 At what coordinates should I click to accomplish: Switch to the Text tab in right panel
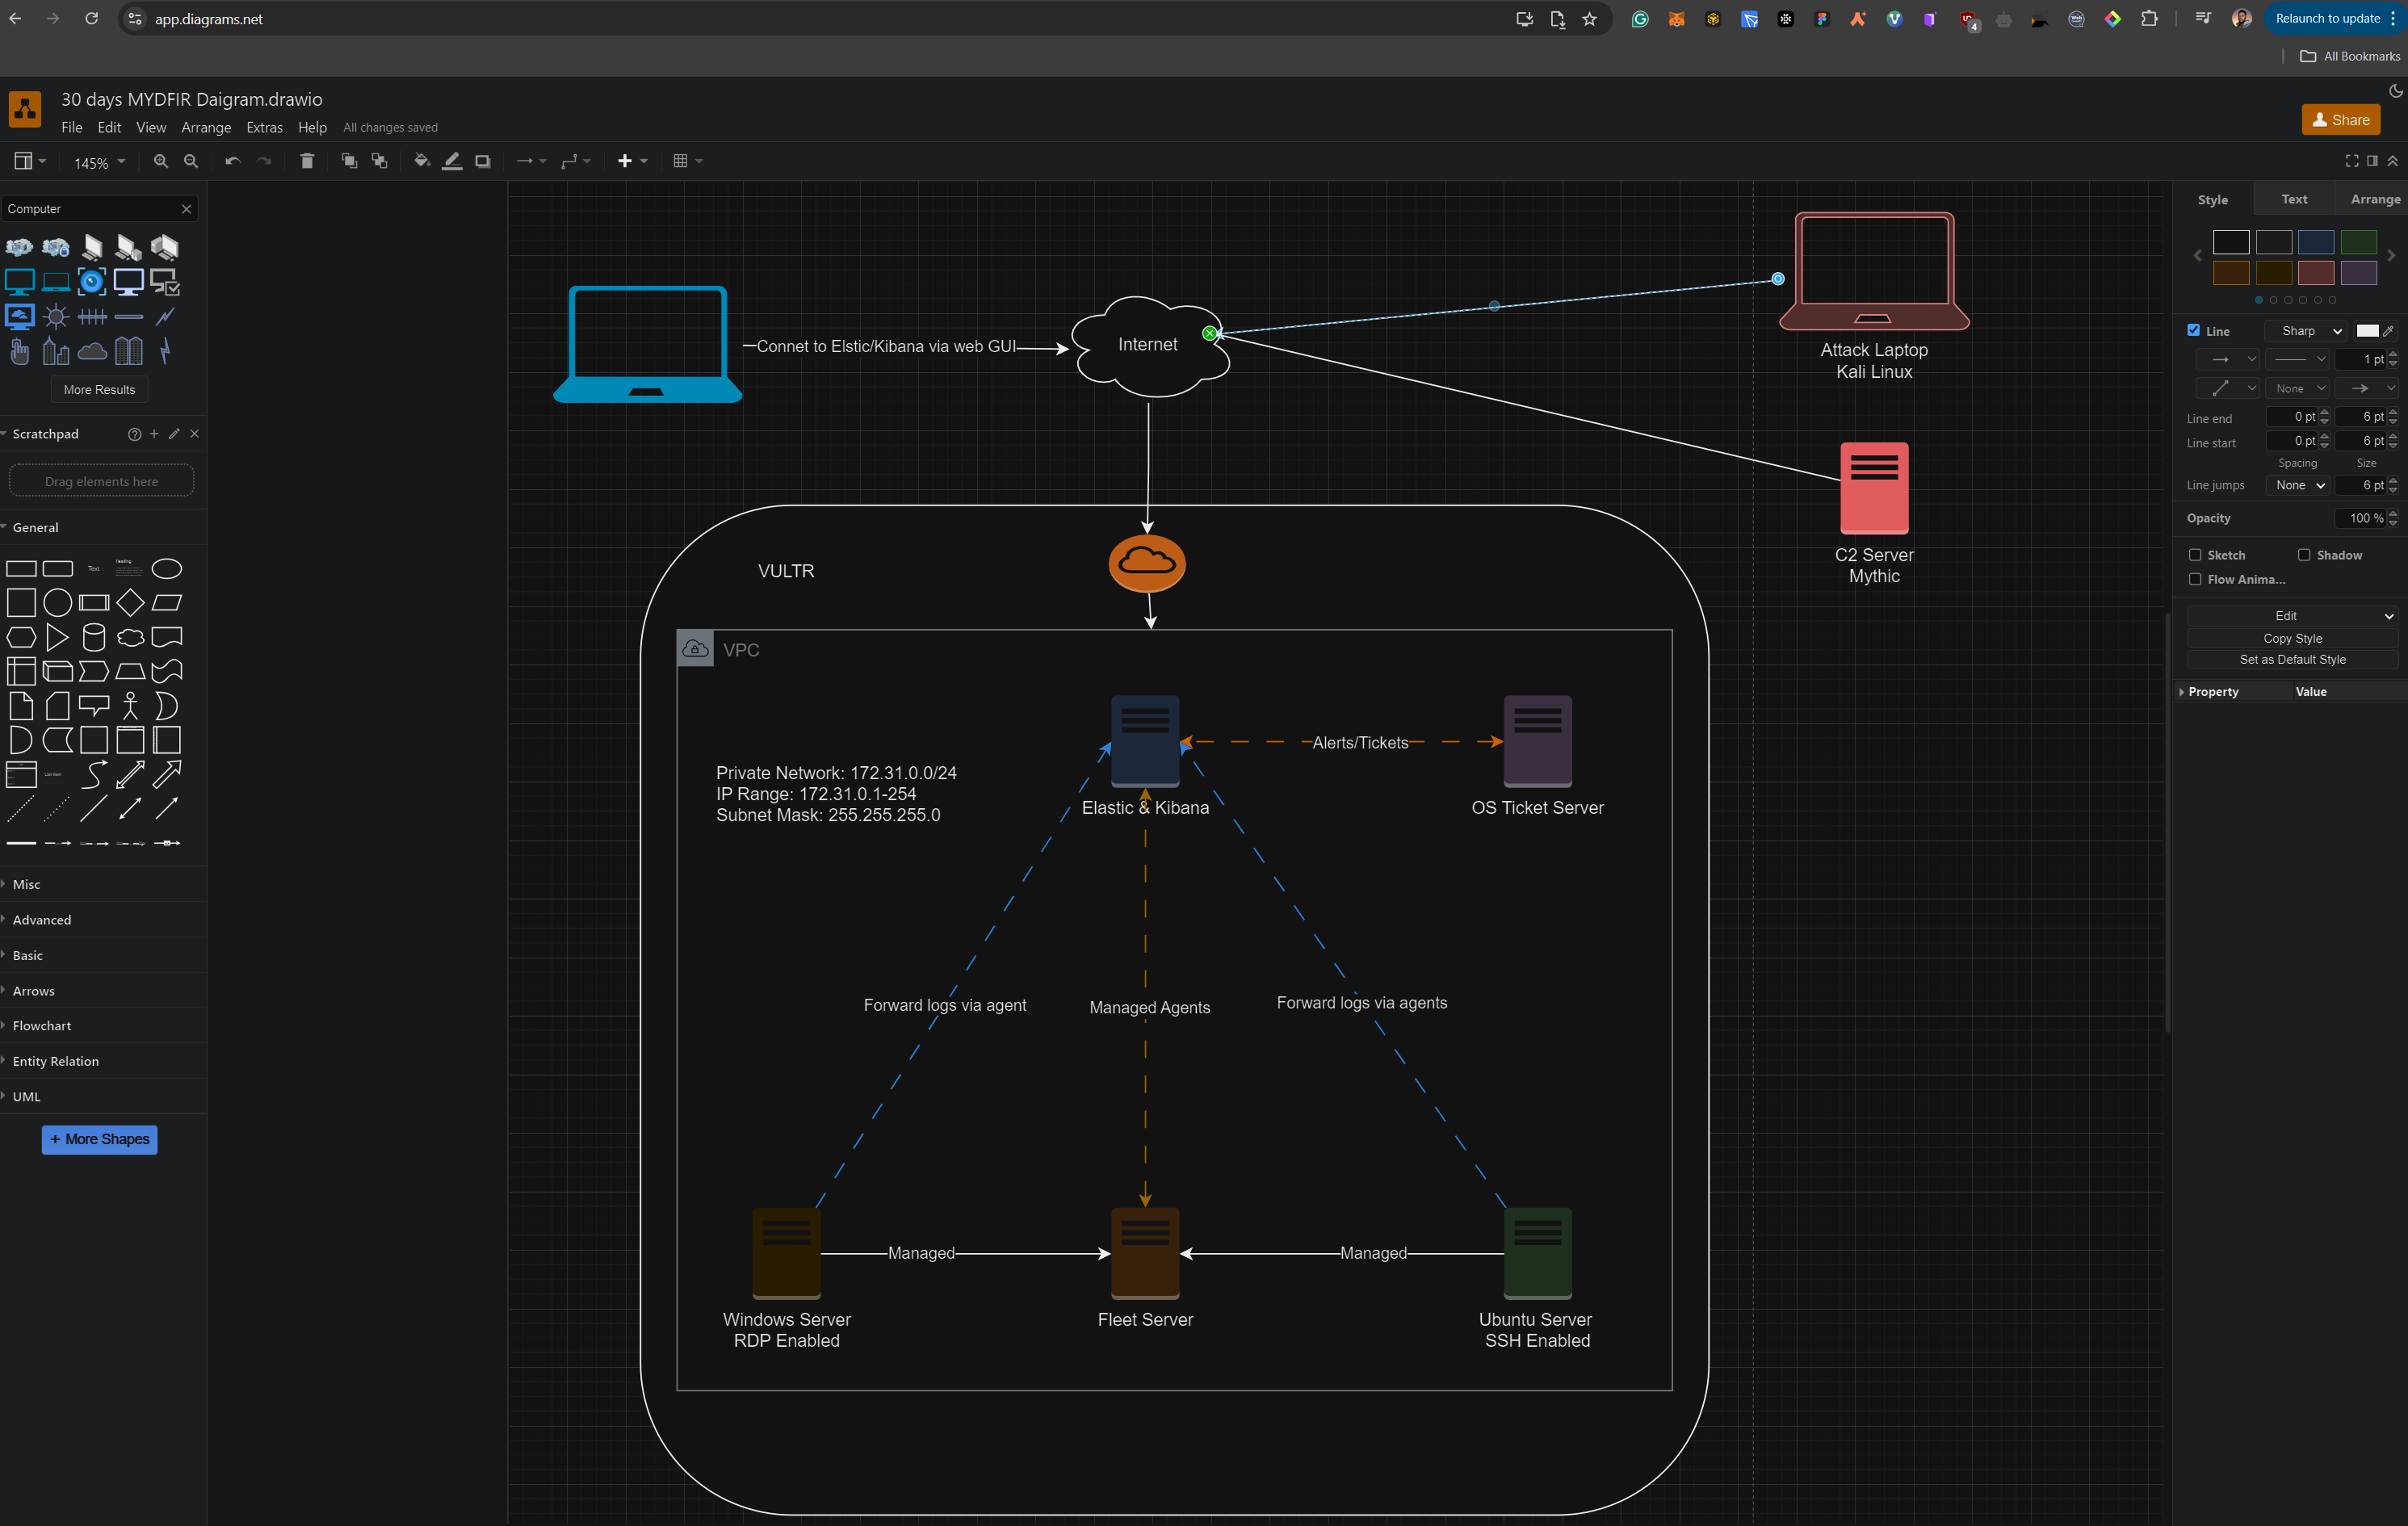pyautogui.click(x=2294, y=199)
